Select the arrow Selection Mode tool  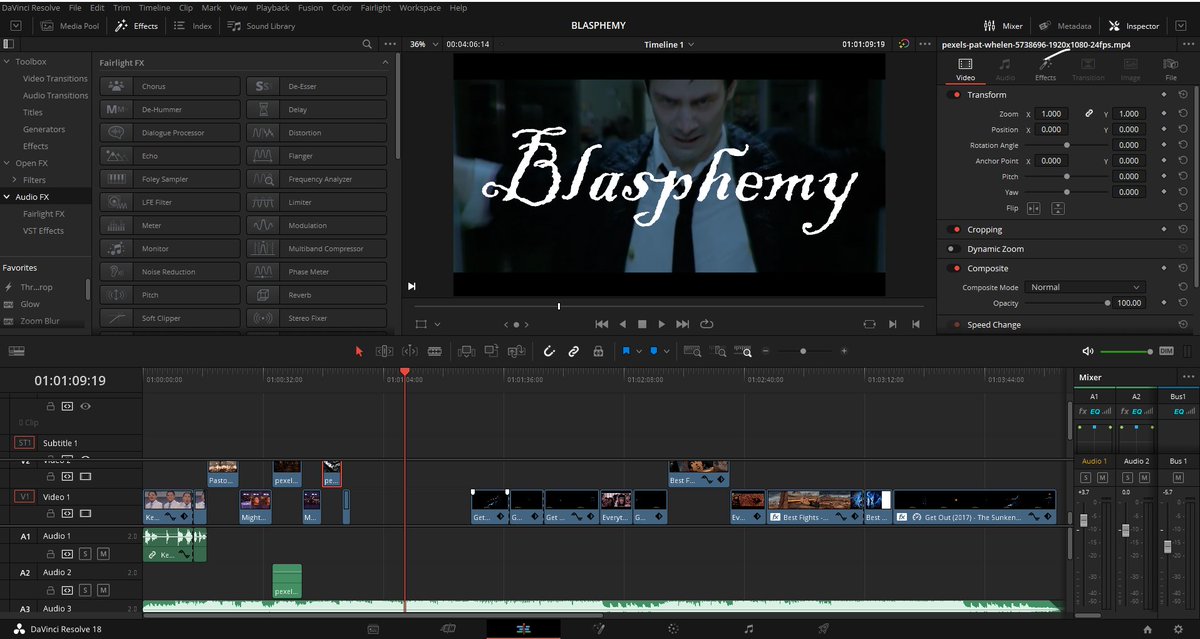pos(361,351)
